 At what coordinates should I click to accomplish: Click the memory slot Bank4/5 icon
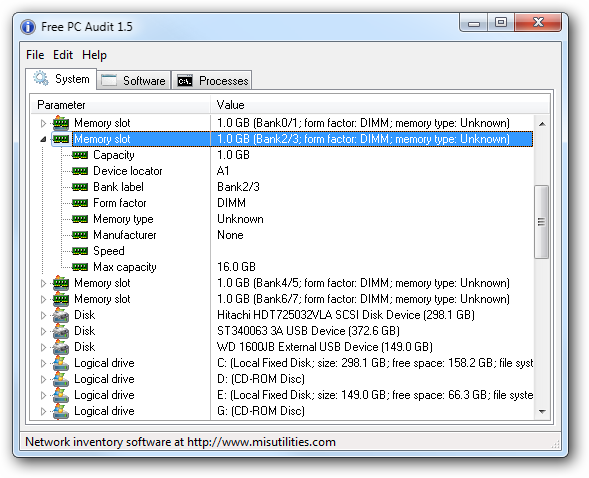pos(60,283)
